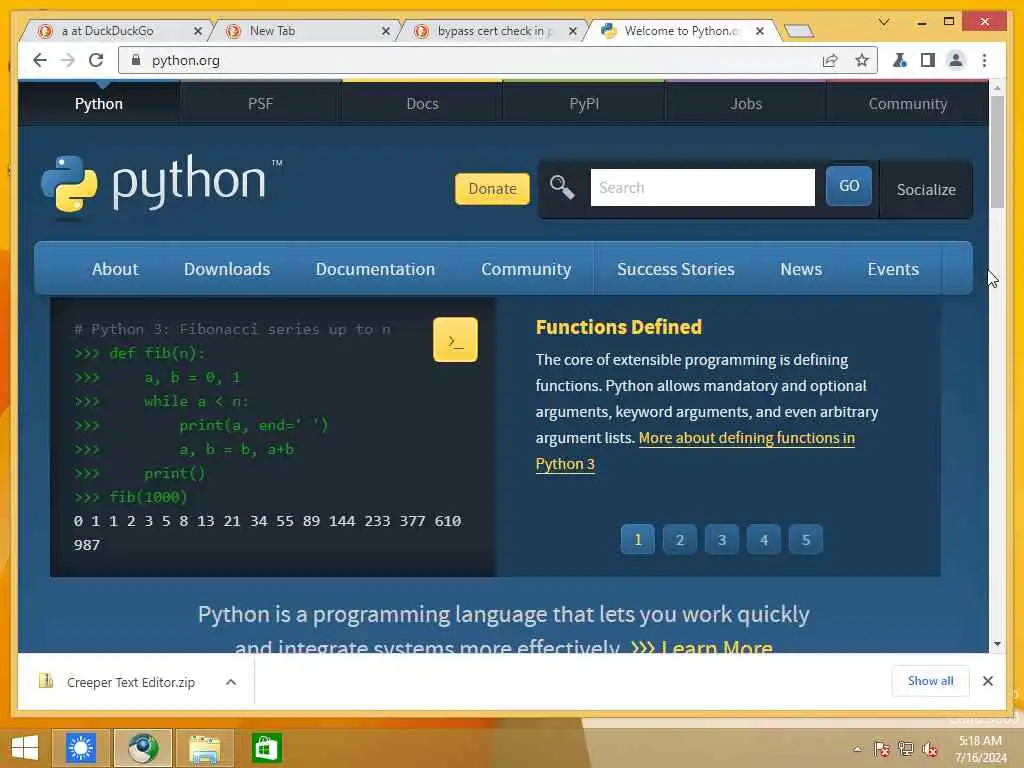Select slide 1 in the carousel
This screenshot has height=768, width=1024.
click(637, 540)
